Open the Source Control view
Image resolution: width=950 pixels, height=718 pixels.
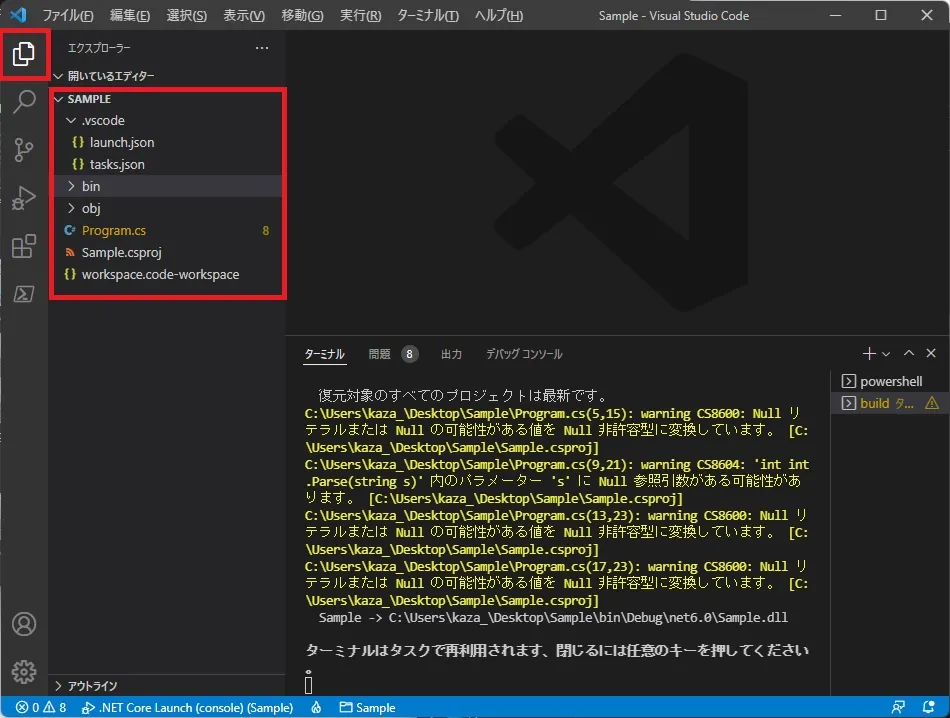tap(24, 151)
